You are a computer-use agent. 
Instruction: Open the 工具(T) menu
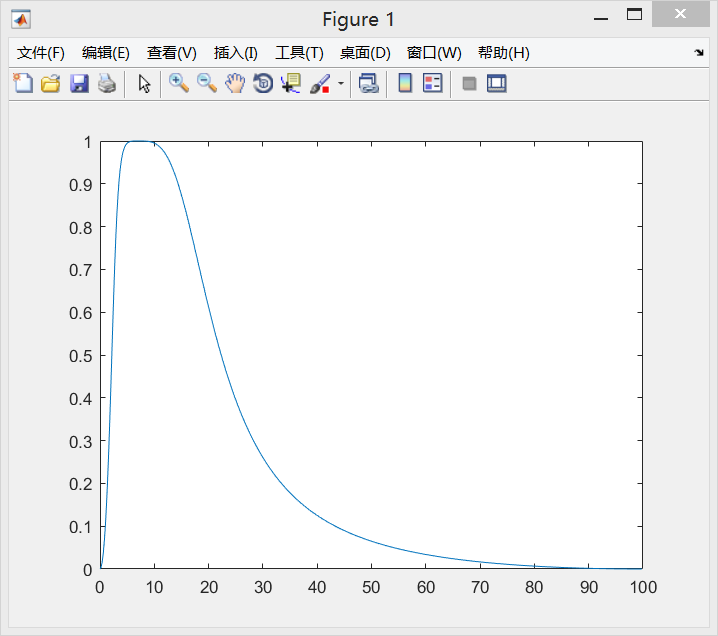click(x=299, y=53)
